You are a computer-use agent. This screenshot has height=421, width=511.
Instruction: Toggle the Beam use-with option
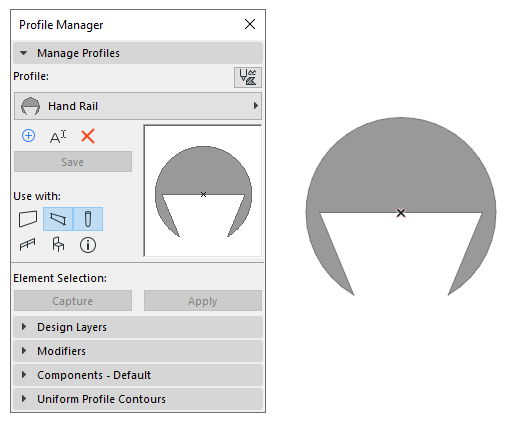pos(58,219)
